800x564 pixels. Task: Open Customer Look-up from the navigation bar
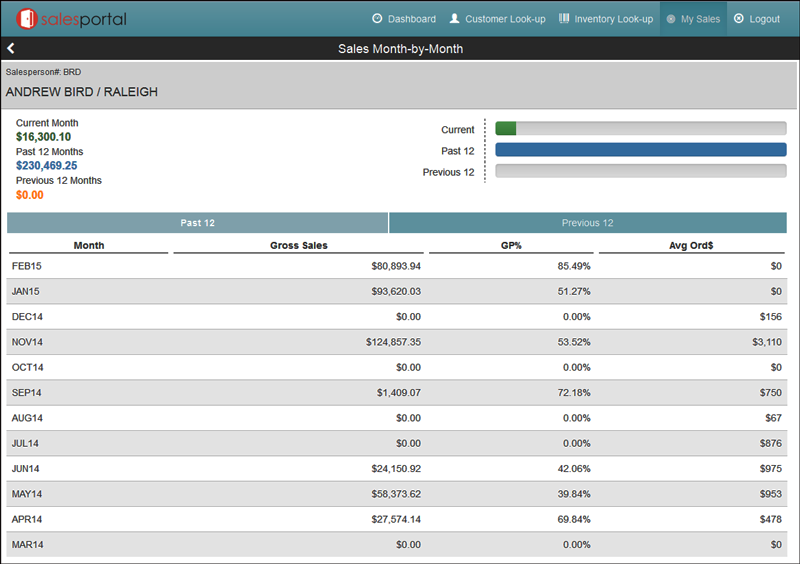click(x=505, y=19)
